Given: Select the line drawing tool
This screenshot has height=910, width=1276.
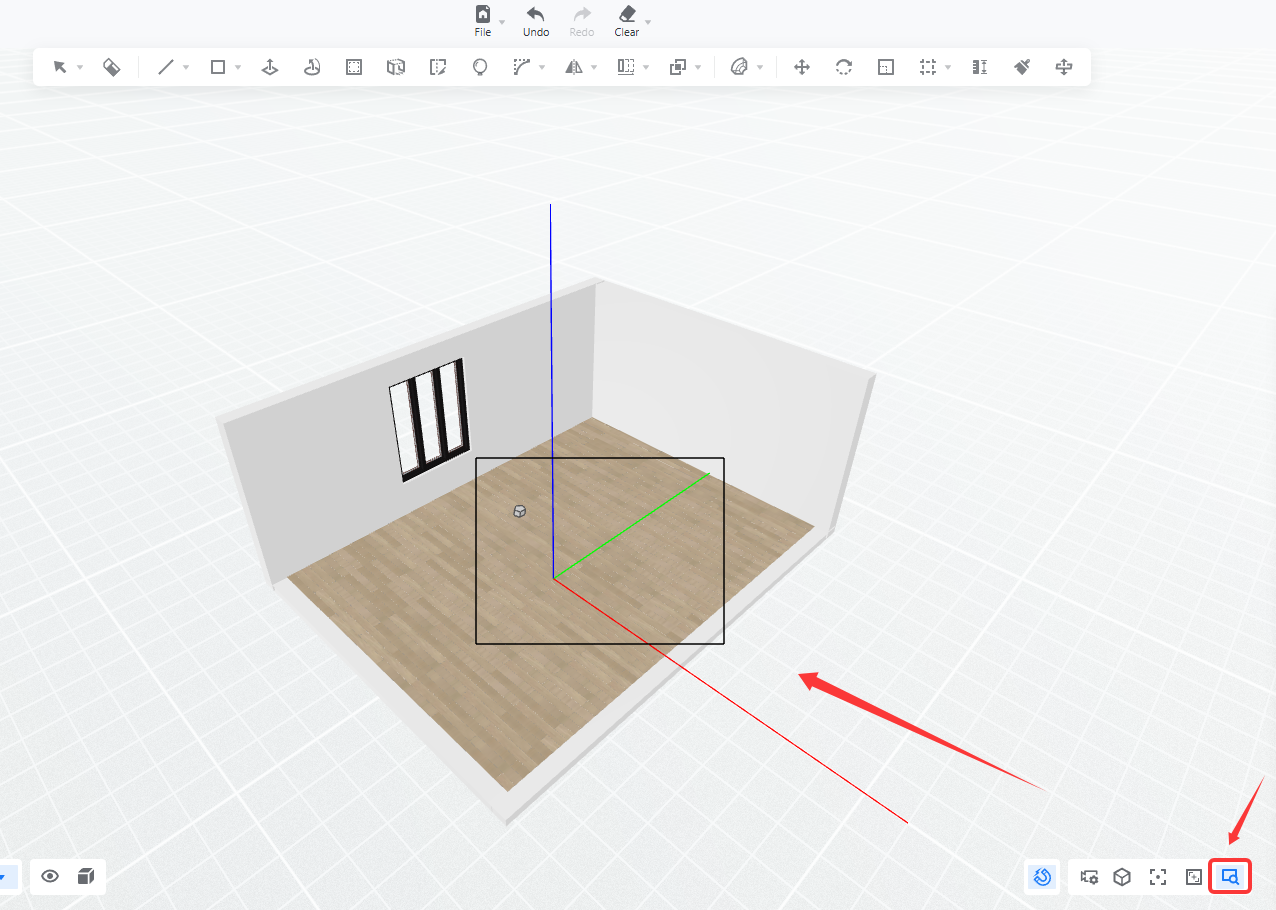Looking at the screenshot, I should click(166, 67).
